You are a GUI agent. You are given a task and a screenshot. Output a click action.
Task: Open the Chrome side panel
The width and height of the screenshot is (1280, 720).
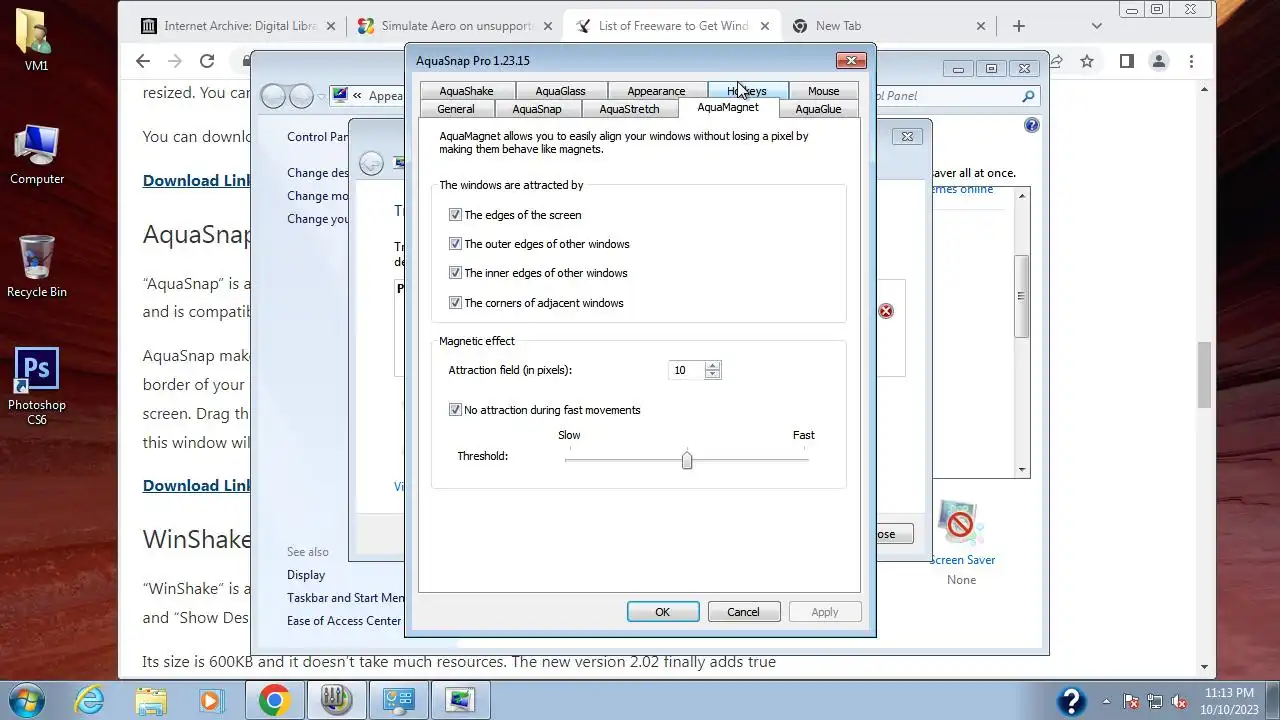1126,61
